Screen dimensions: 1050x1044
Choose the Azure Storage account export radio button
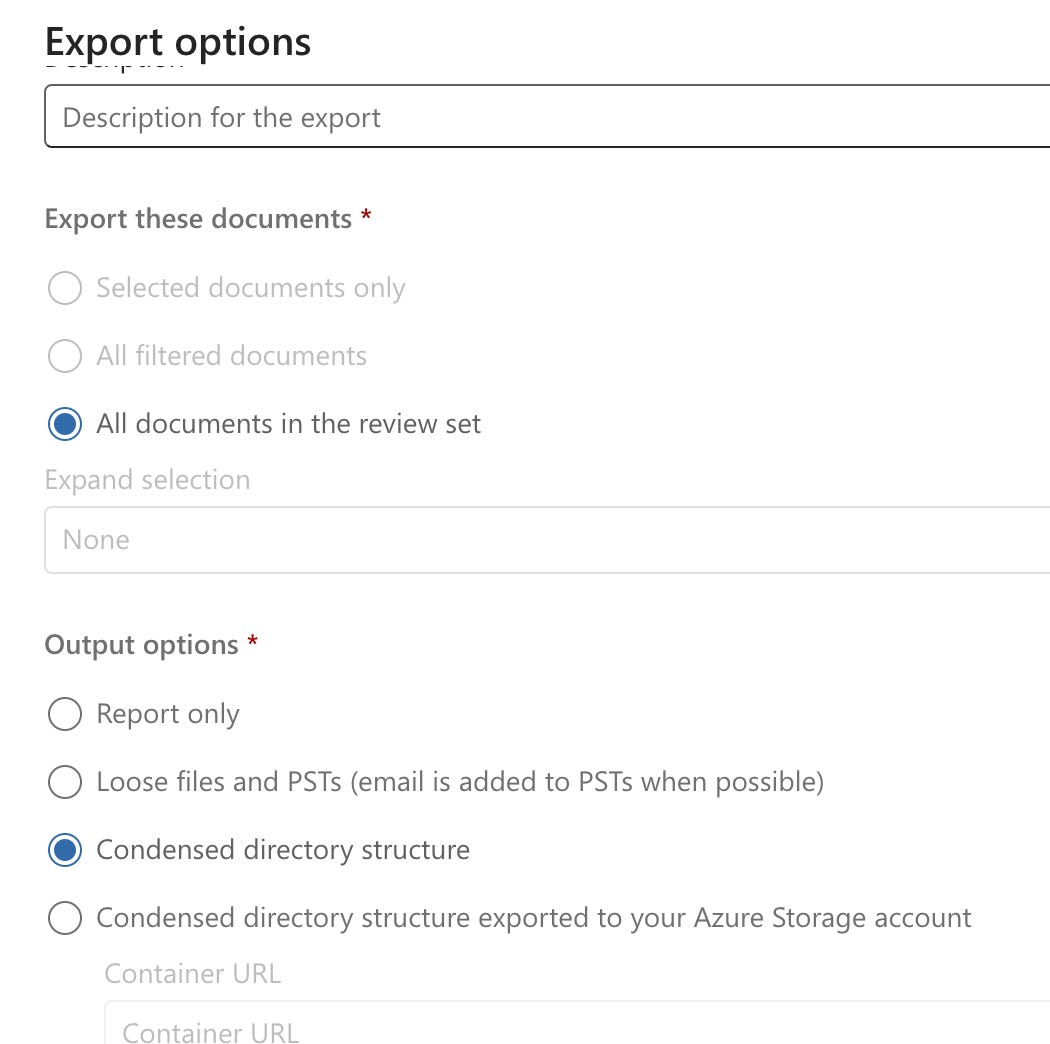tap(65, 918)
